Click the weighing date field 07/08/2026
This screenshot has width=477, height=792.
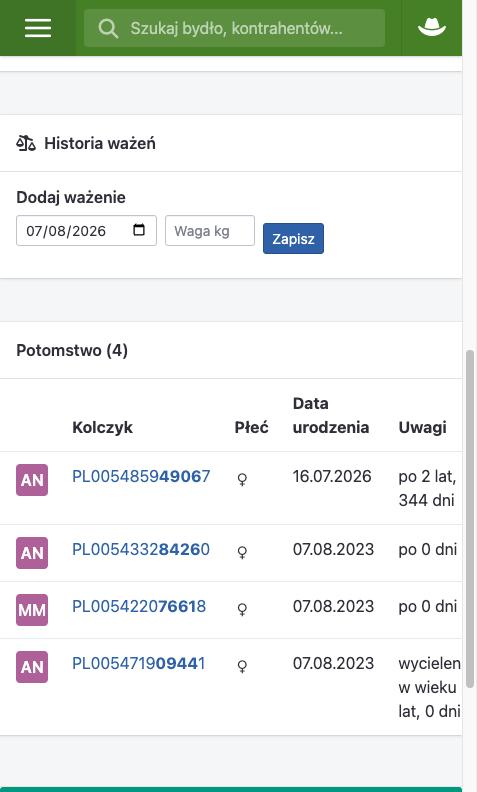click(x=86, y=231)
